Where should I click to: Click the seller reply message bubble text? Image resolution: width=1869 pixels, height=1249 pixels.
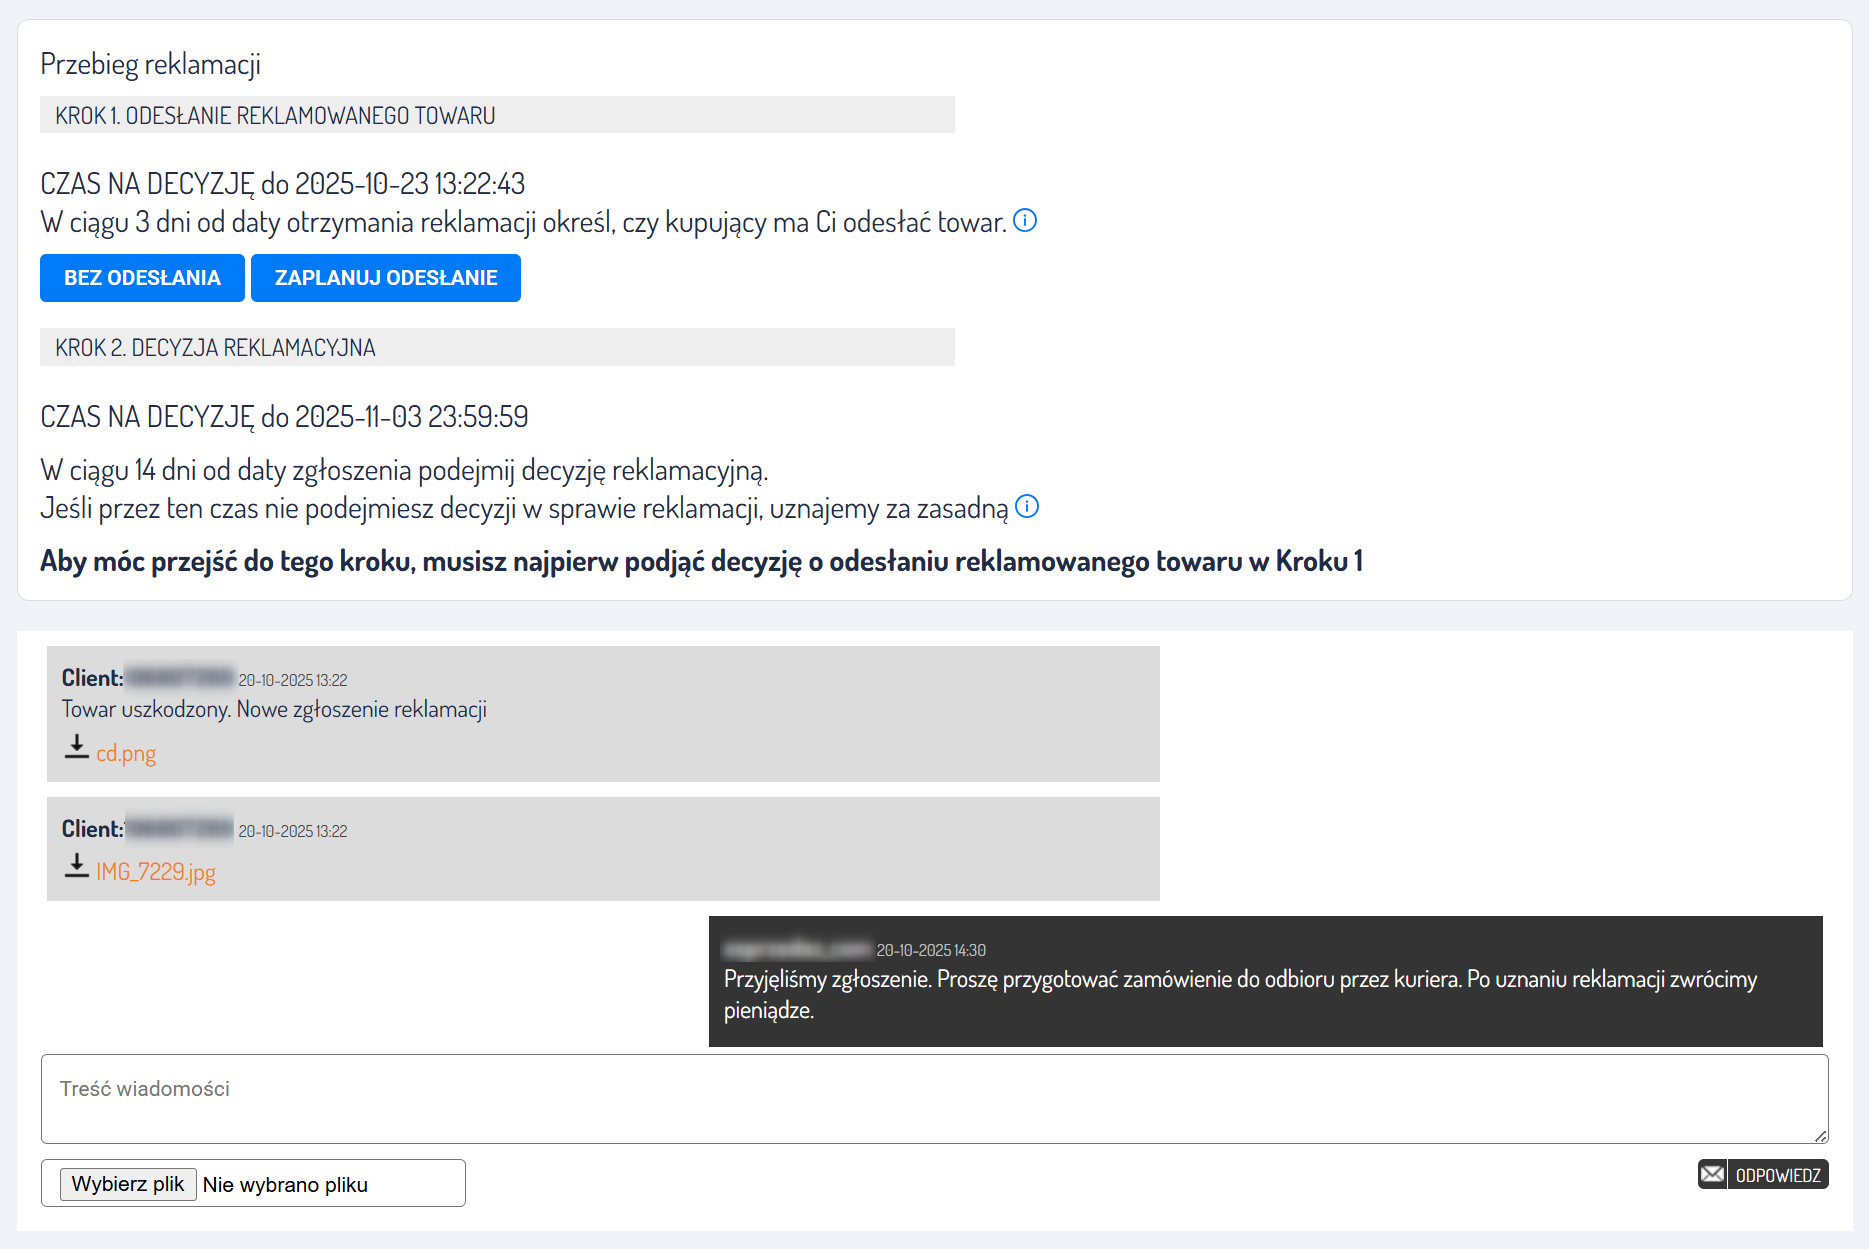coord(1240,980)
